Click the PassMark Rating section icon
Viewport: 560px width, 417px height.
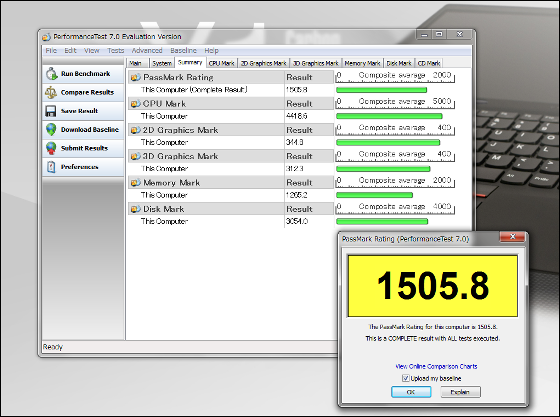coord(135,77)
